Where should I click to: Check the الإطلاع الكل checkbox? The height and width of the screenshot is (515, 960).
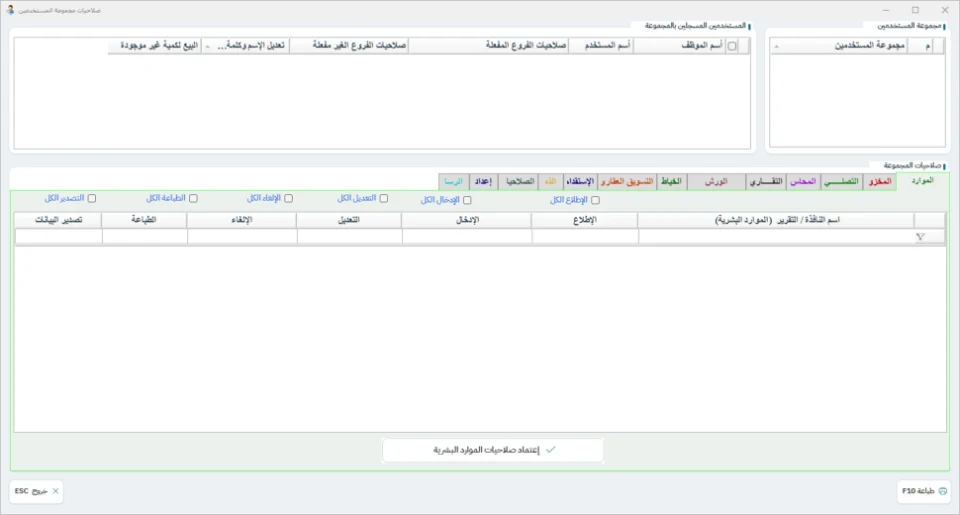point(595,200)
